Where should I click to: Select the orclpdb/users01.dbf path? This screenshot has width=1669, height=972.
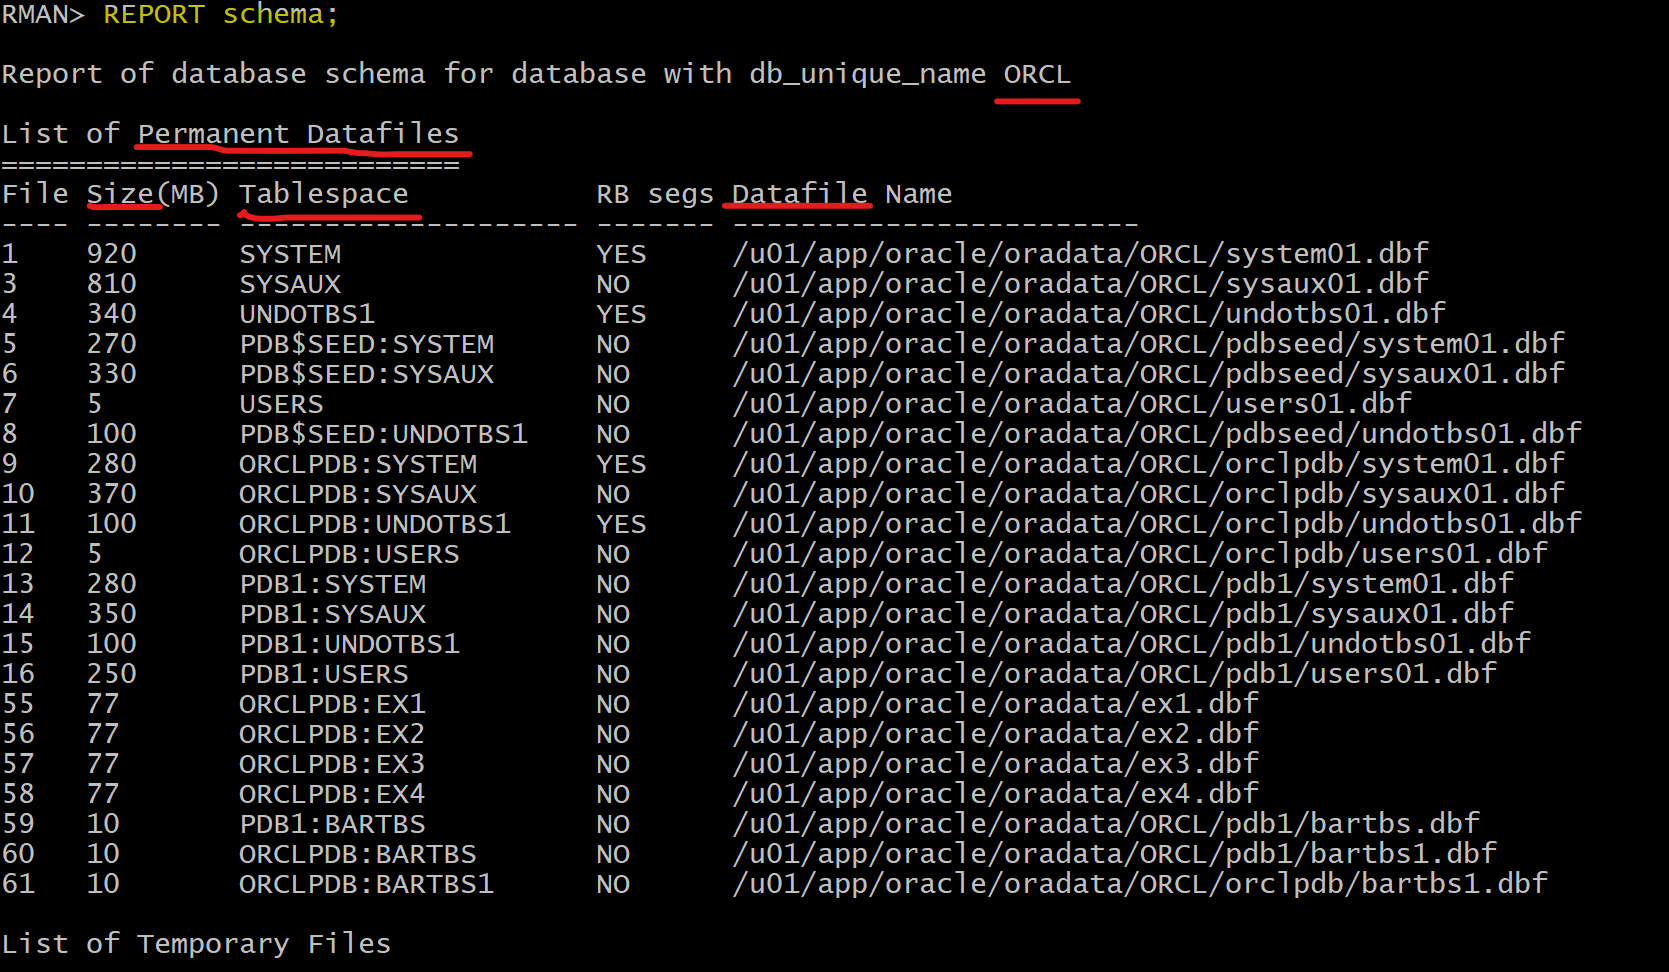click(x=1140, y=554)
